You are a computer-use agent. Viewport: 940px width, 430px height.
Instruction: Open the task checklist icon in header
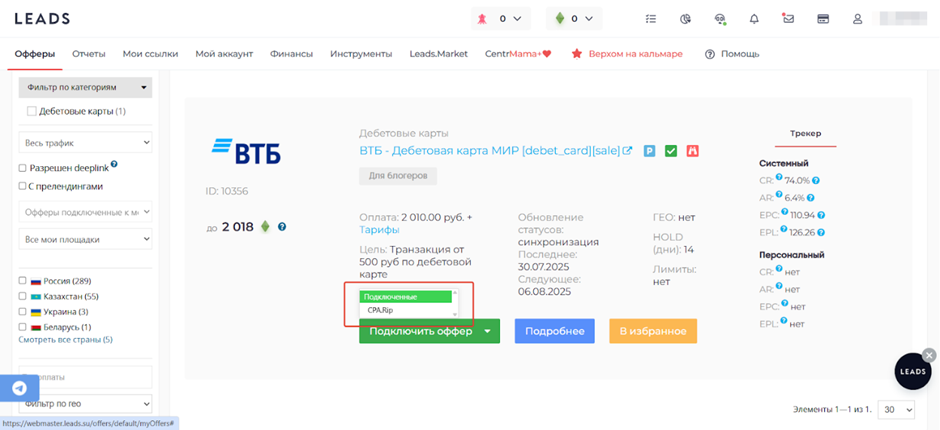coord(651,19)
